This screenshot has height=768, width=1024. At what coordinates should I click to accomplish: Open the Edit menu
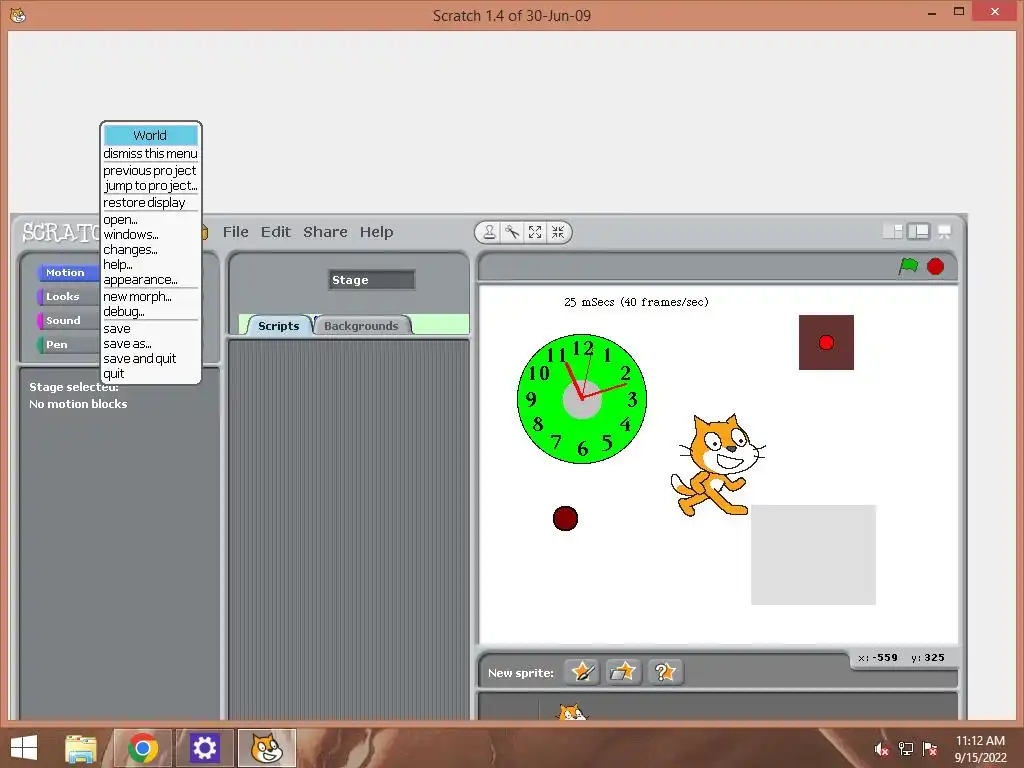point(276,232)
